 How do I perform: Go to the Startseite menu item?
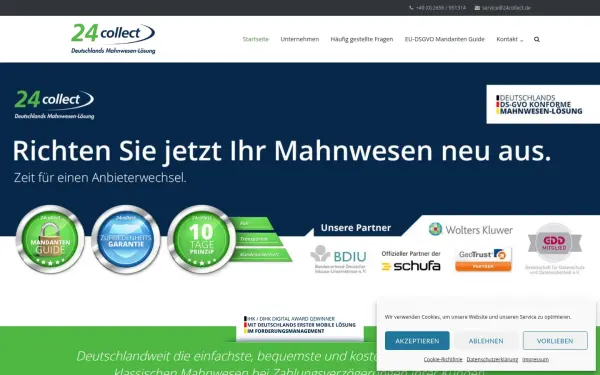[256, 39]
